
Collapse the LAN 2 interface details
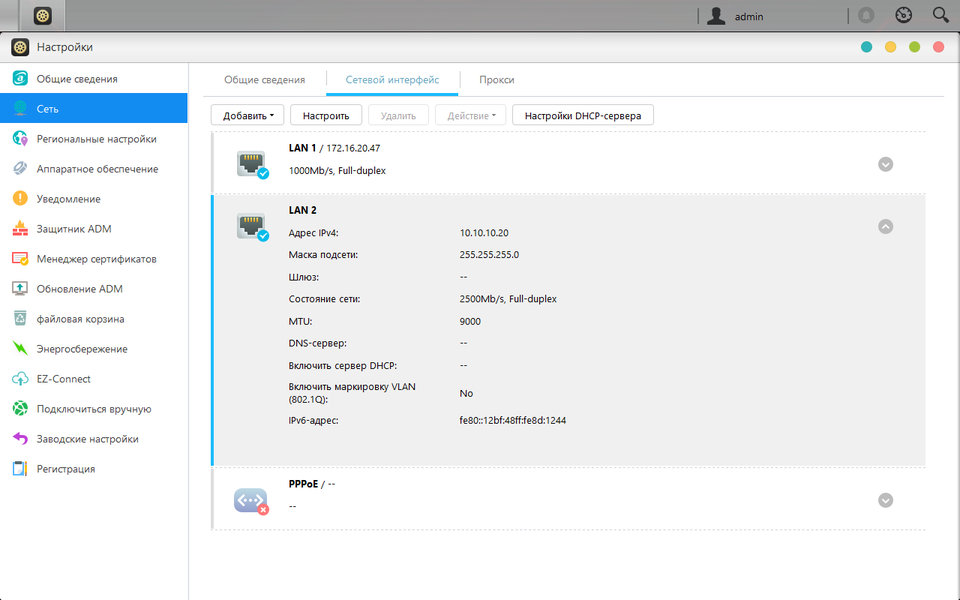885,227
